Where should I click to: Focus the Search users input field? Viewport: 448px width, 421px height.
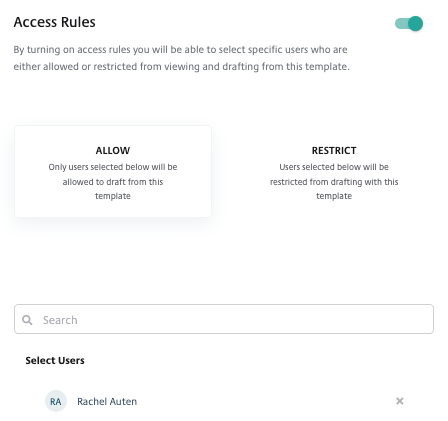(224, 319)
